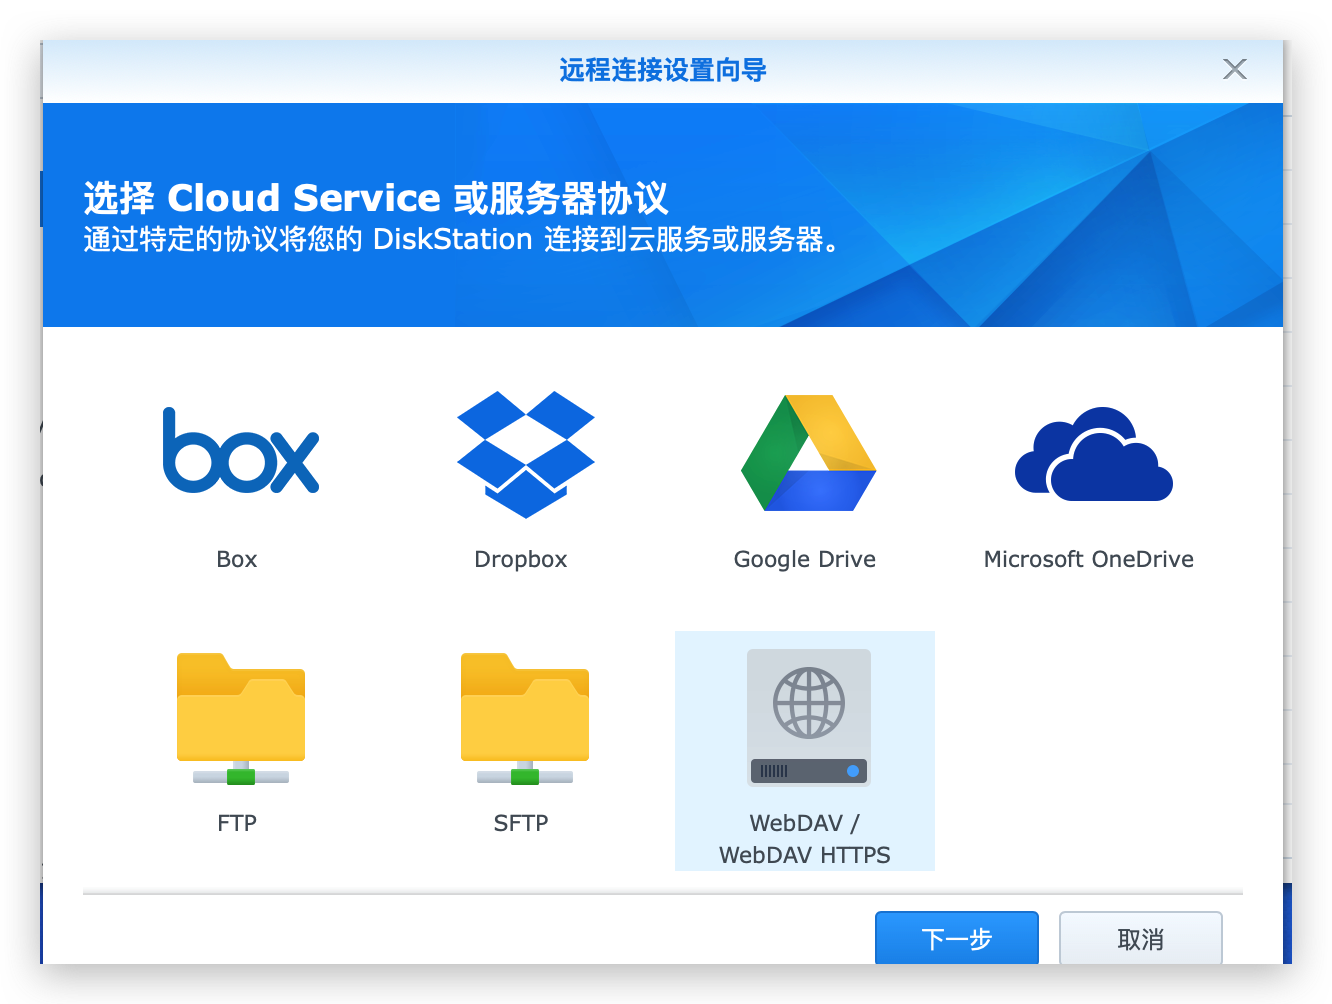Click the DiskStation description text in banner
Image resolution: width=1332 pixels, height=1004 pixels.
(x=462, y=241)
